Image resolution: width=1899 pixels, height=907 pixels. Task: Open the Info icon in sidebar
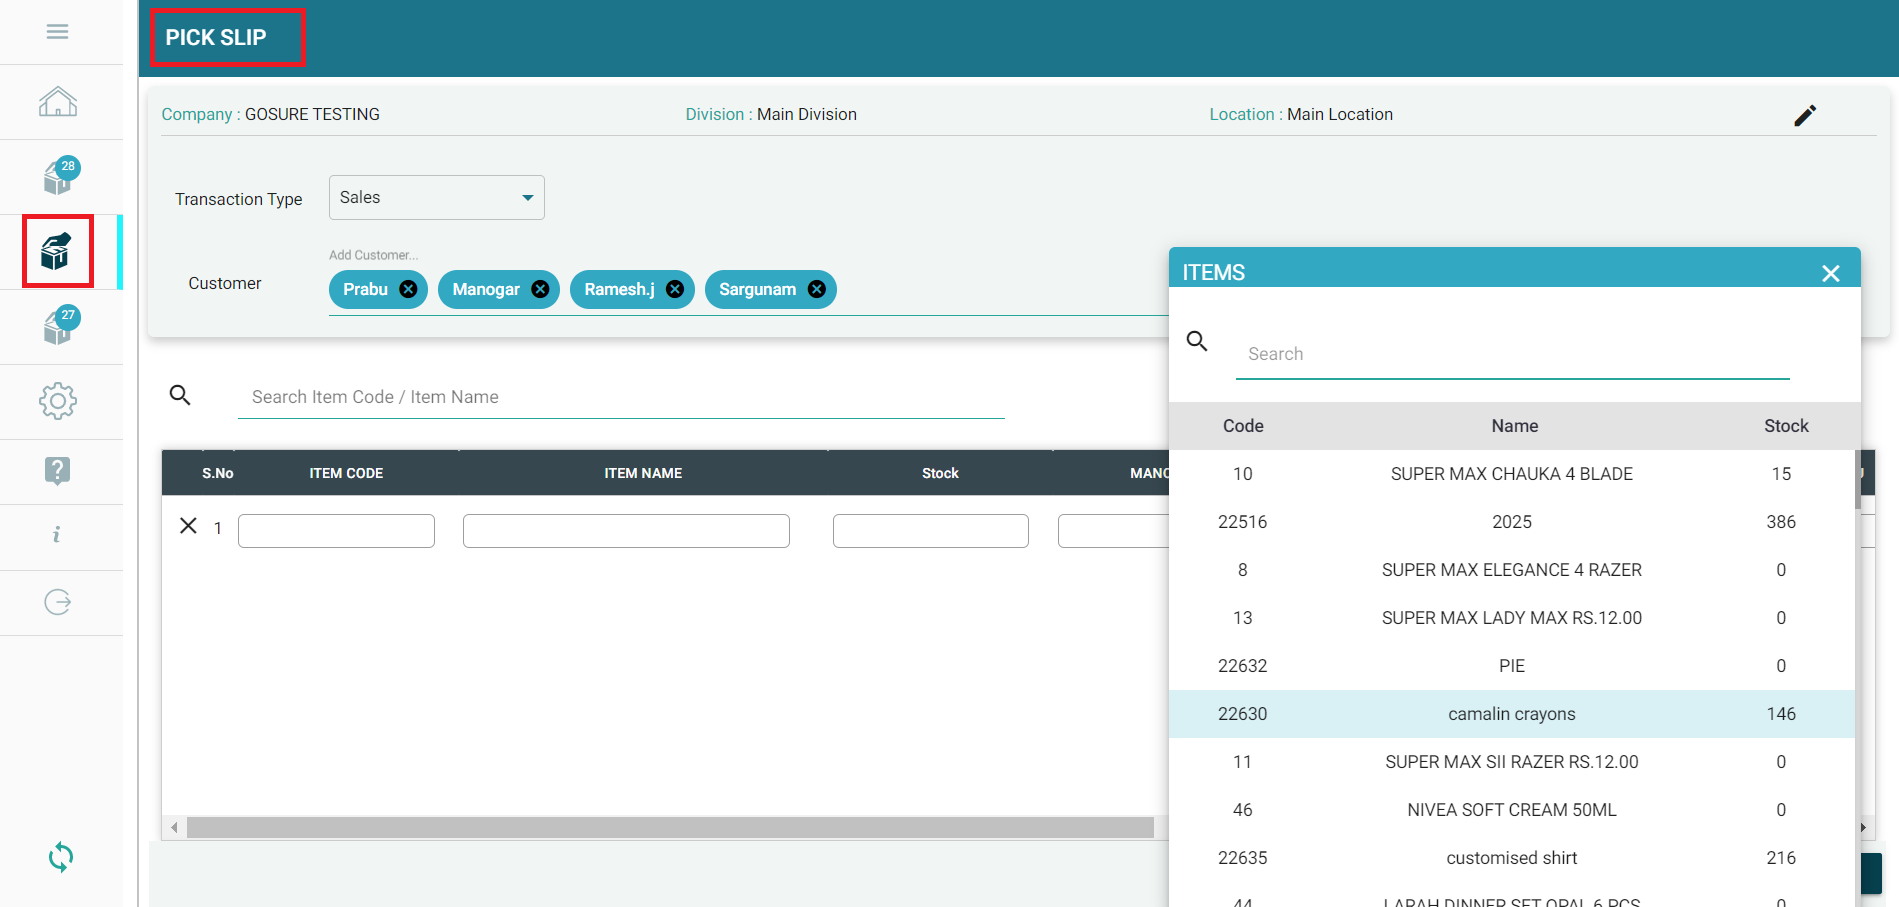click(x=57, y=535)
